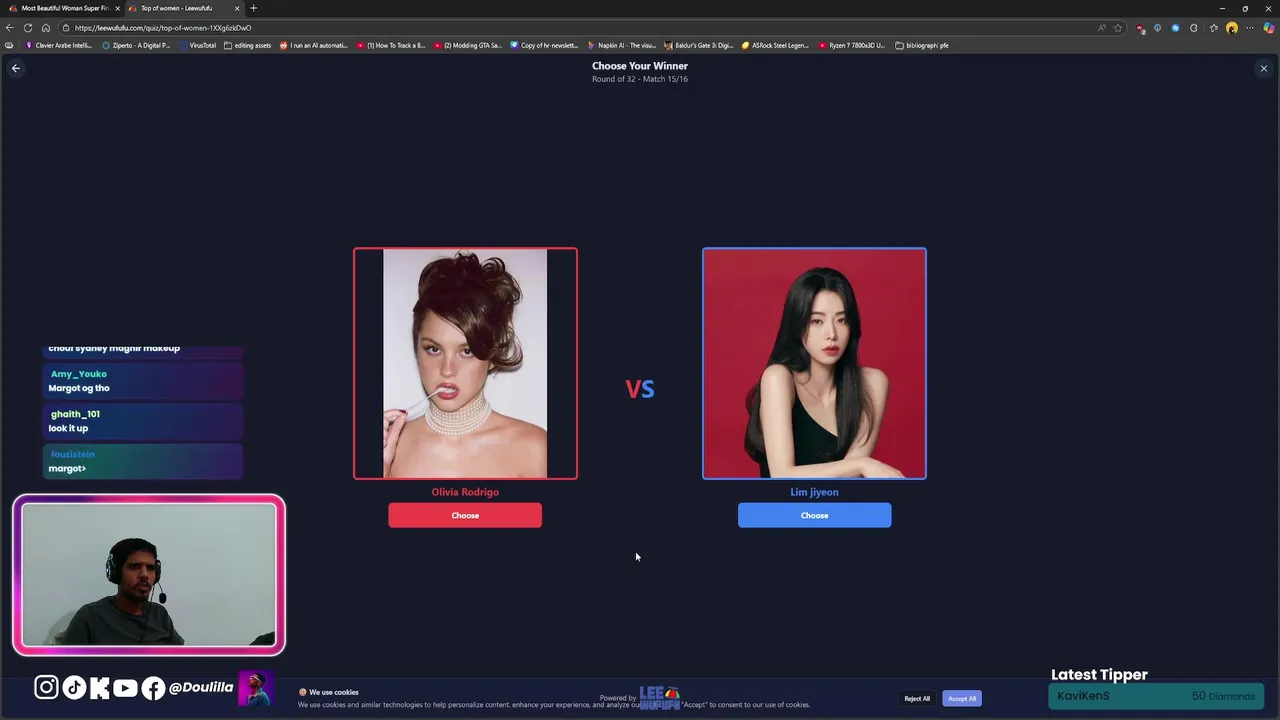The height and width of the screenshot is (720, 1280).
Task: Click the browser Back button
Action: pyautogui.click(x=10, y=28)
